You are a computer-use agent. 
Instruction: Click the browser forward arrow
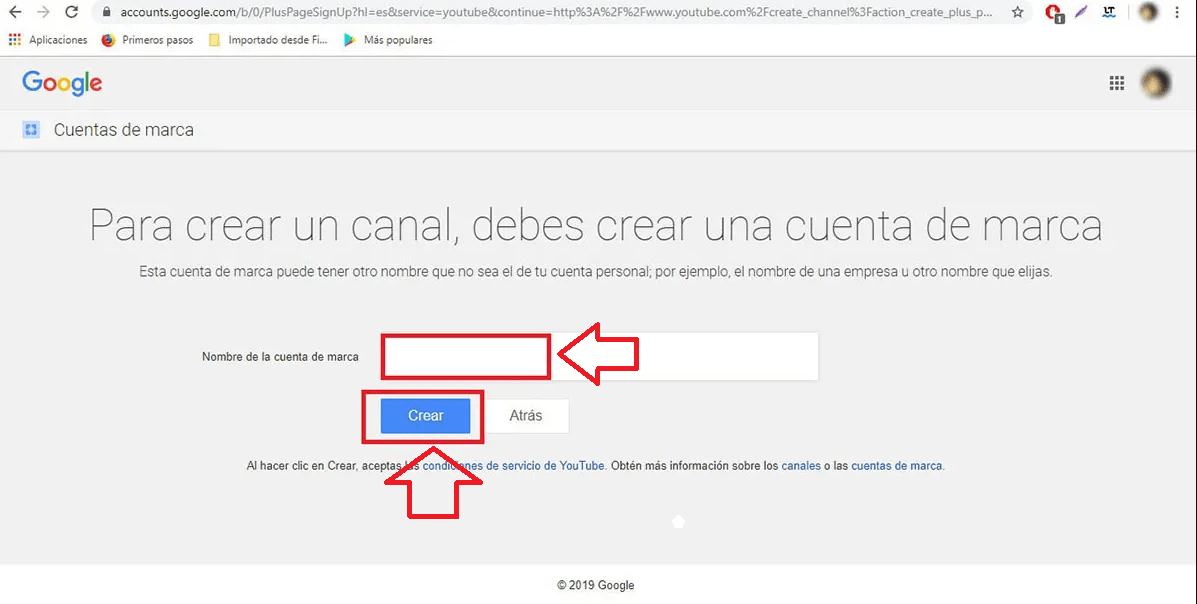click(43, 12)
